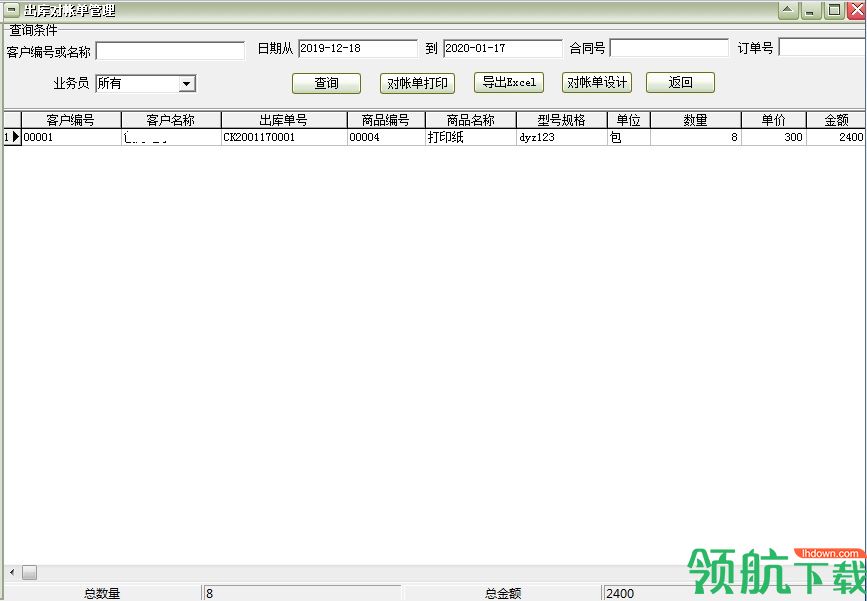Click the 总数量 total quantity field
Screen dimensions: 867x601
pyautogui.click(x=301, y=593)
